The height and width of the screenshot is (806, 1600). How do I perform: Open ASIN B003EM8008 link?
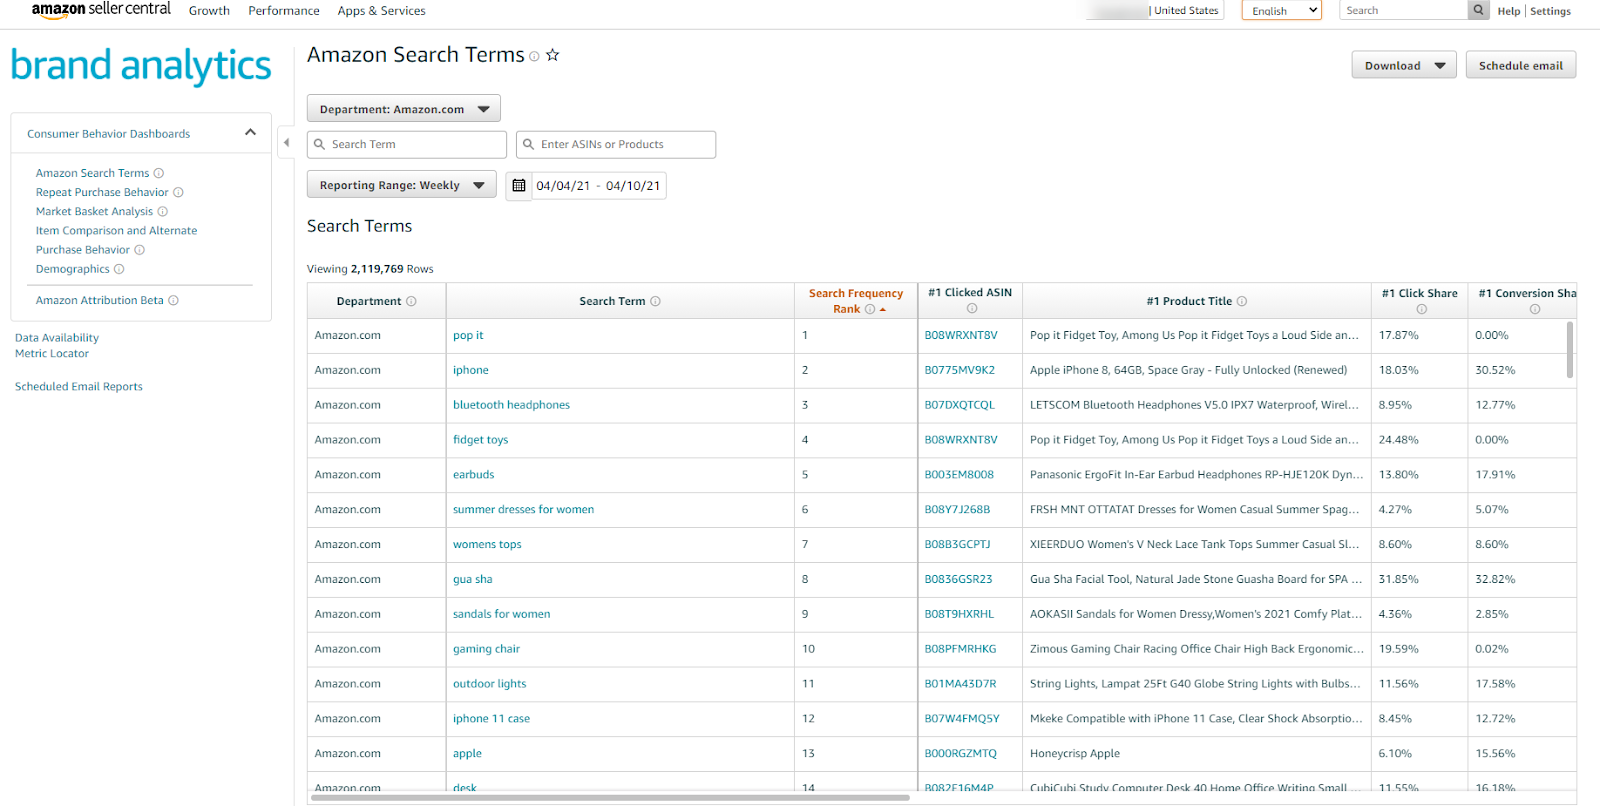[x=959, y=475]
